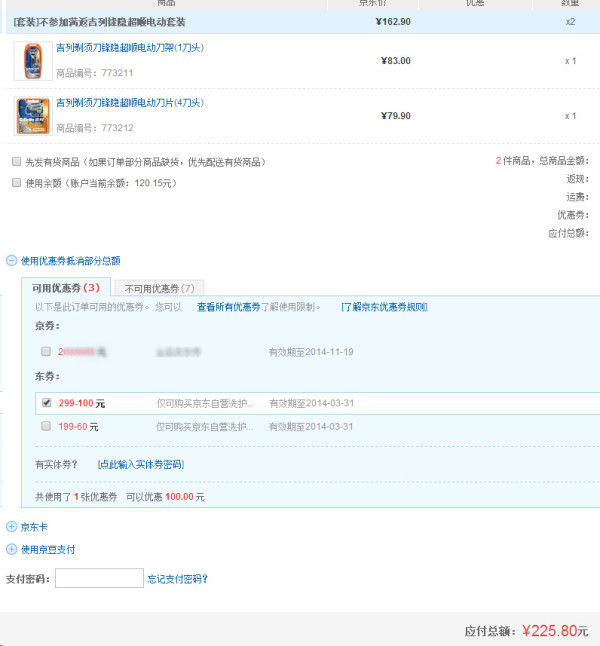600x646 pixels.
Task: Open the razor handle product thumbnail 773211
Action: 33,61
